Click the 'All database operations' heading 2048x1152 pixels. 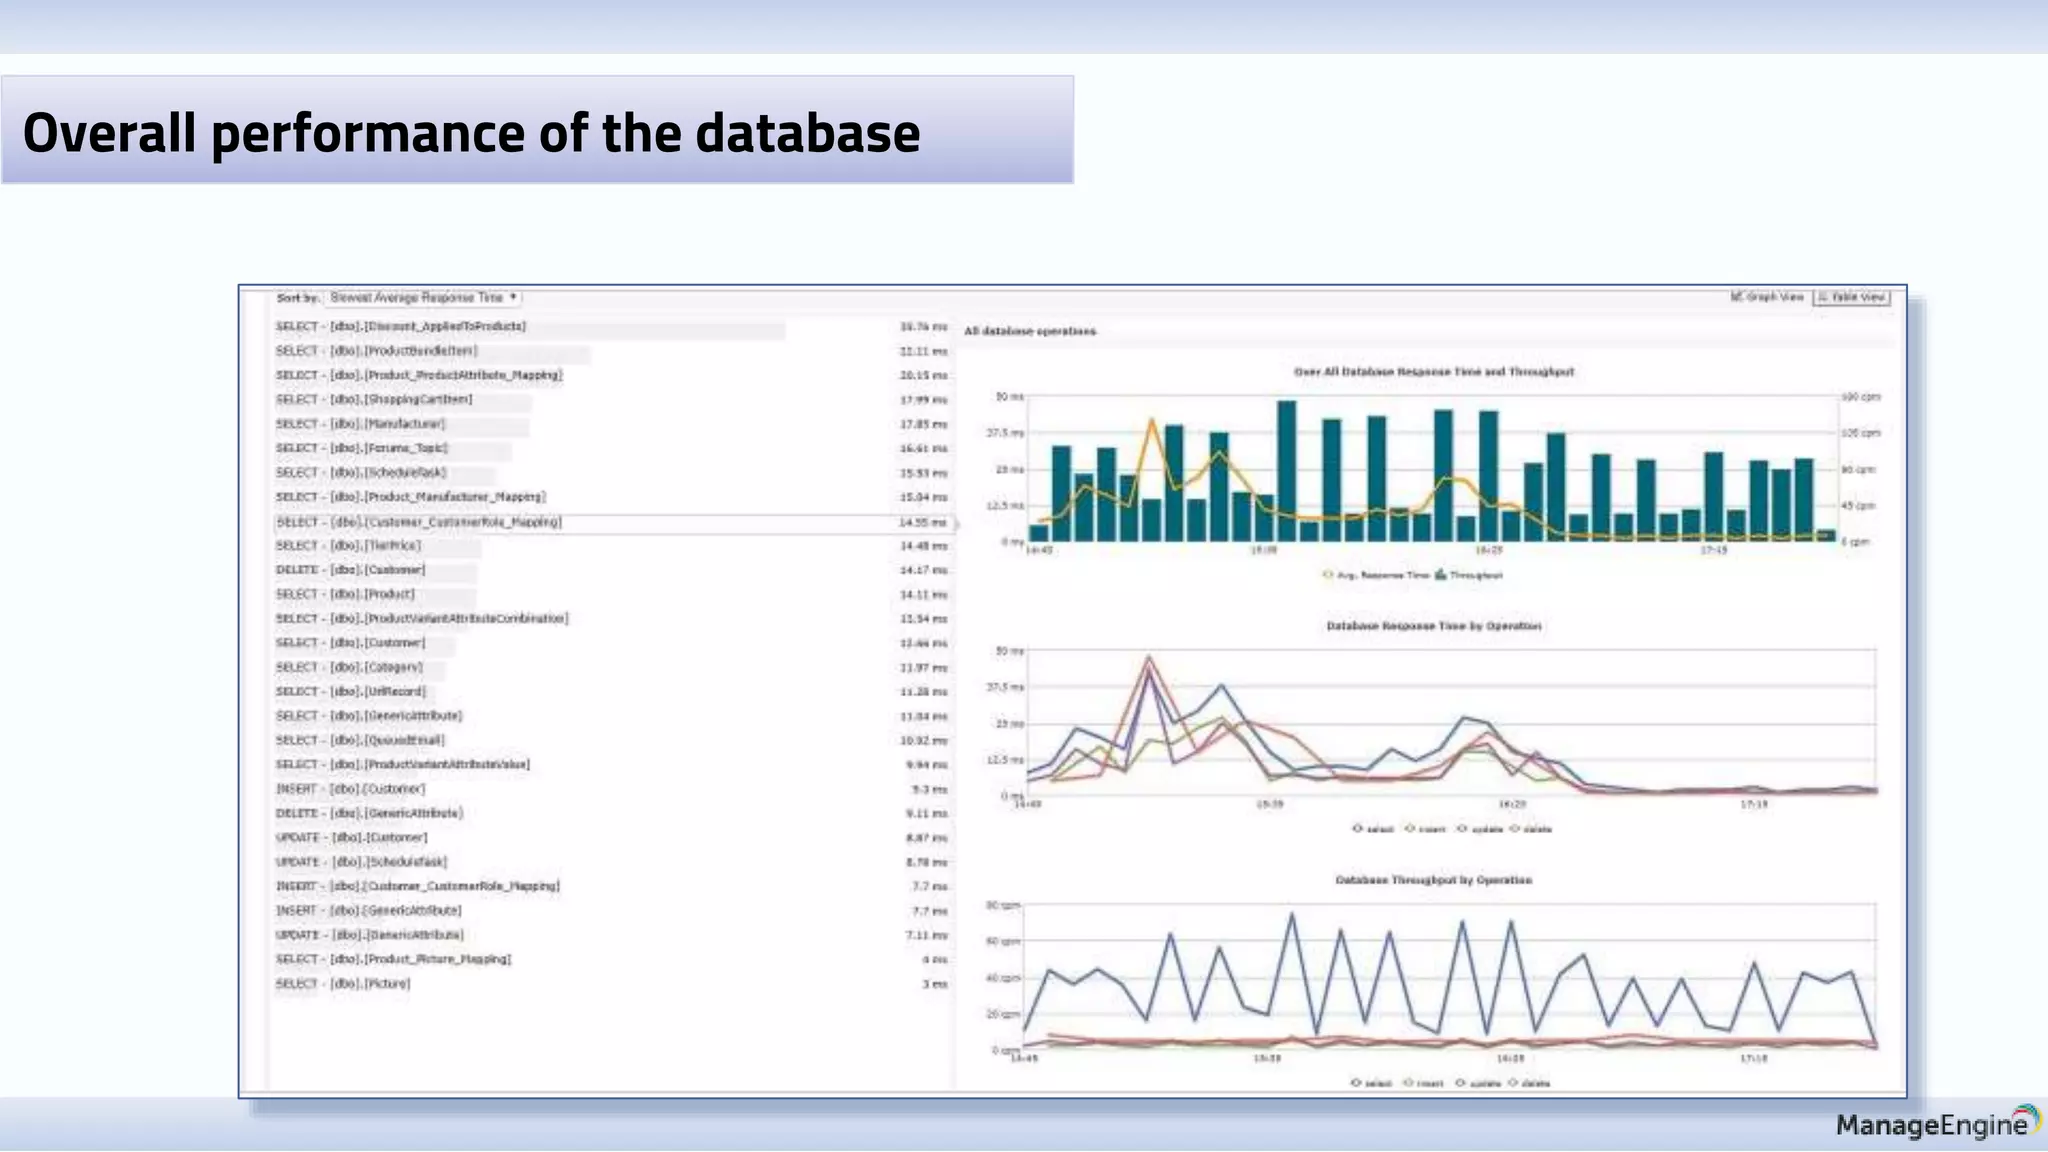pos(1030,331)
